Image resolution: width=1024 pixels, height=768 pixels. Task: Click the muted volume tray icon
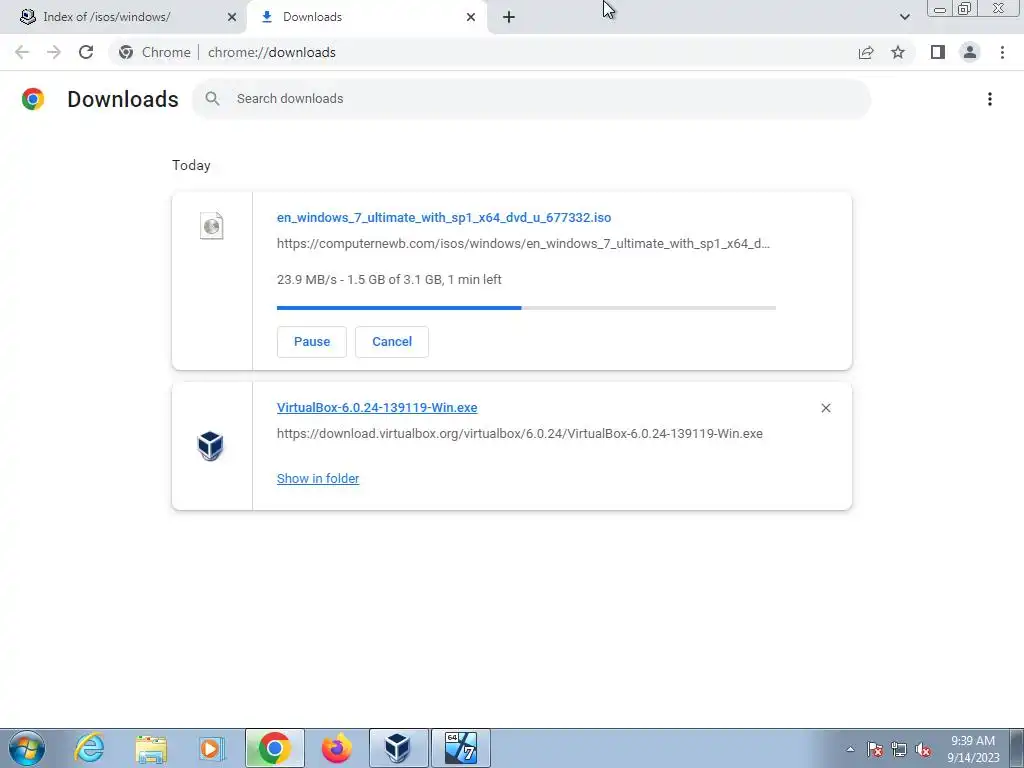pyautogui.click(x=923, y=749)
